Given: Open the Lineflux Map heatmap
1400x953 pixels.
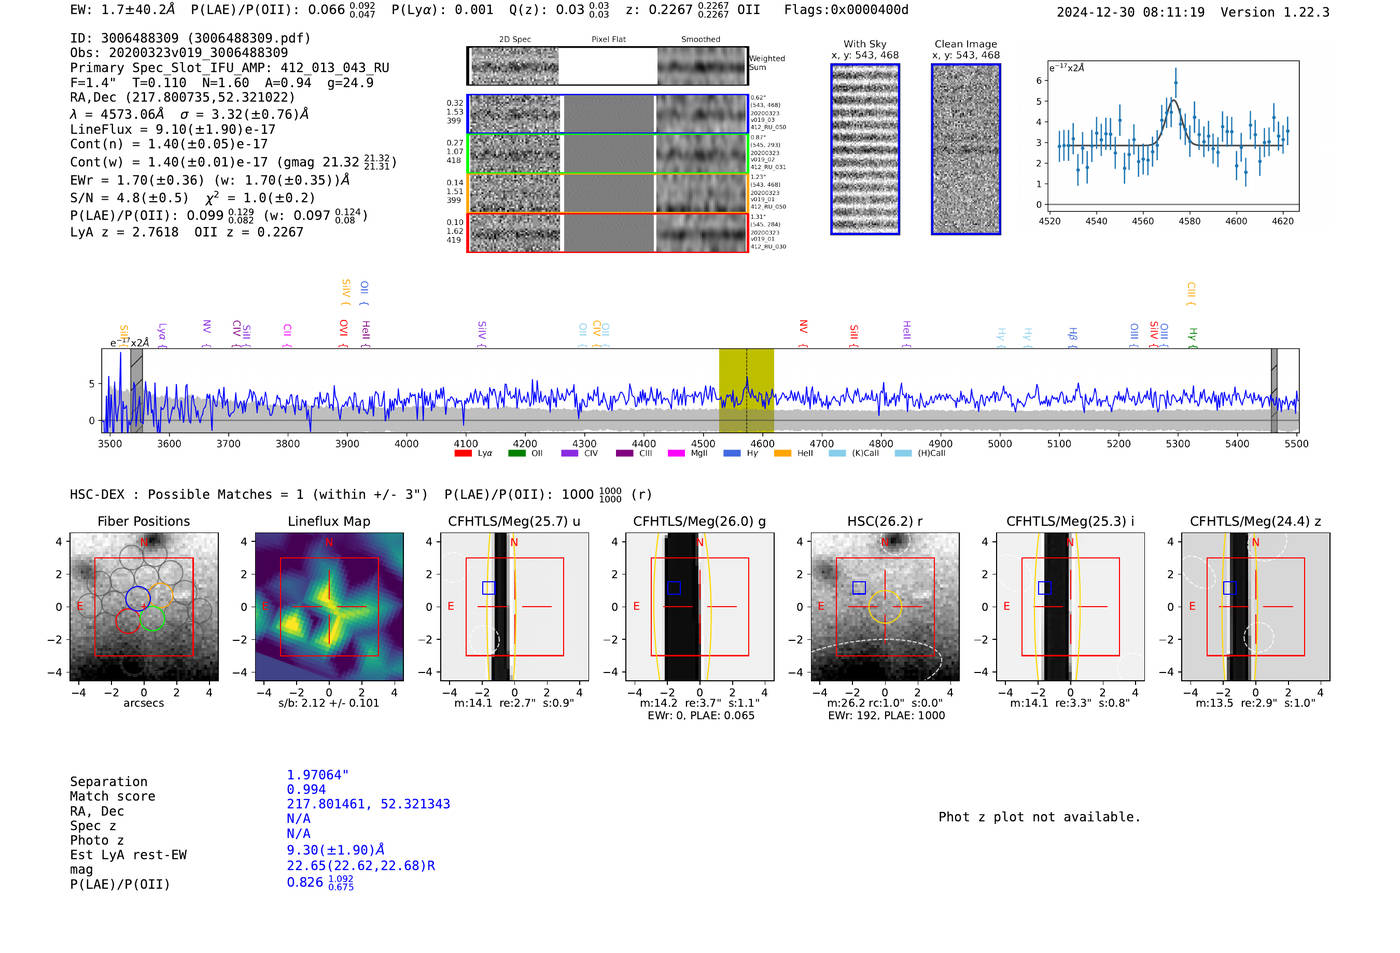Looking at the screenshot, I should [x=329, y=607].
